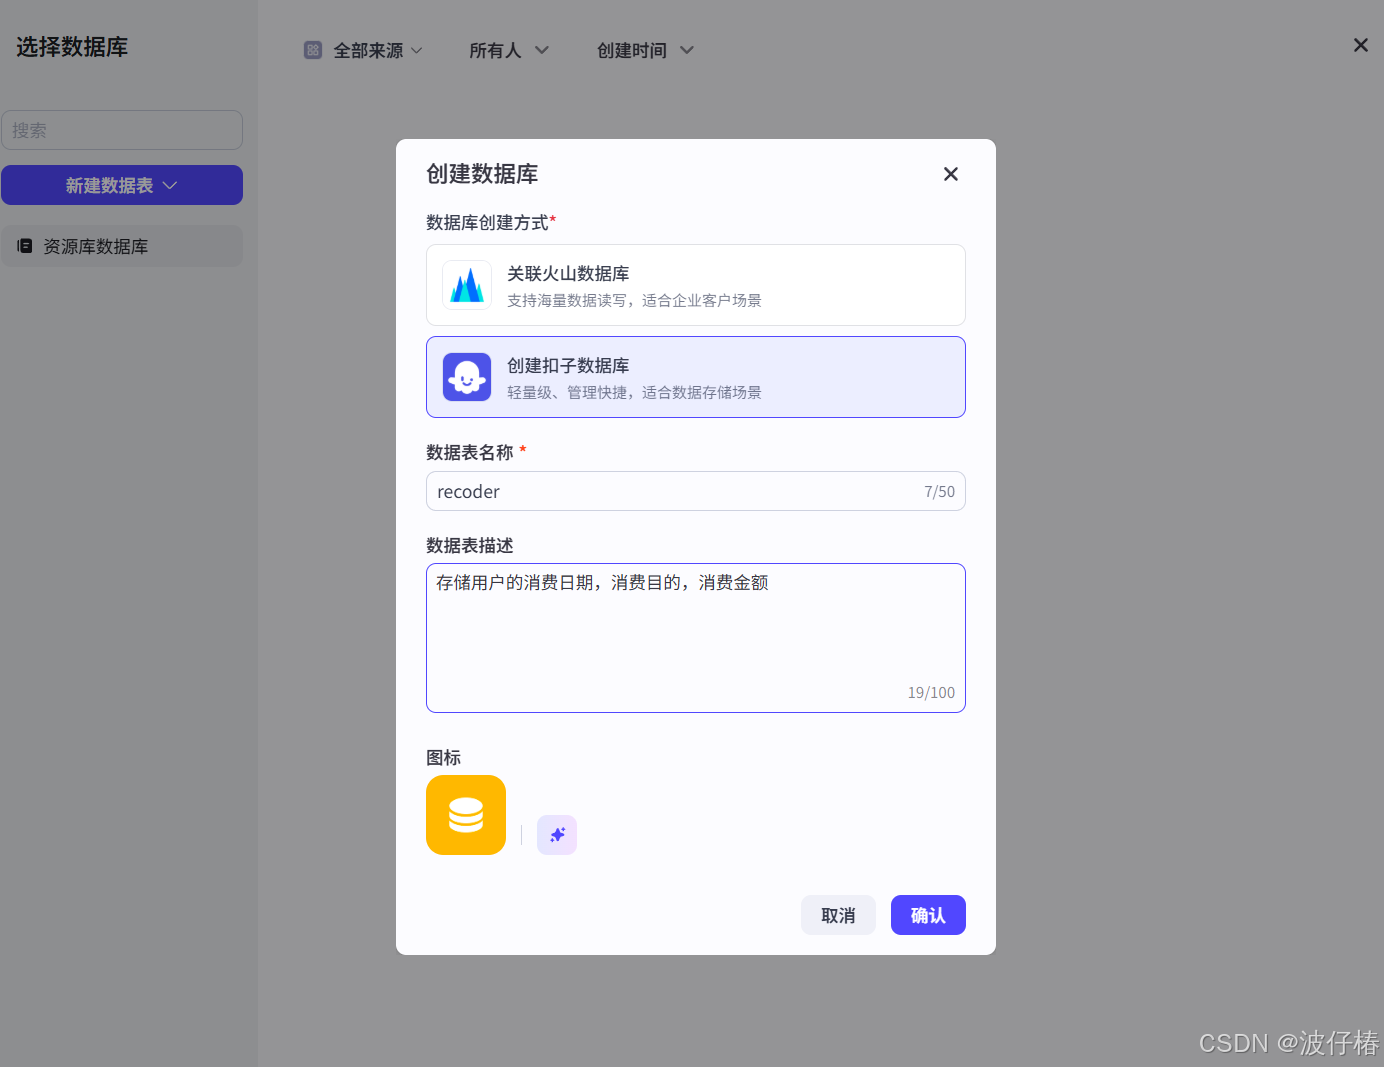
Task: Click the X icon inside the dialog header
Action: click(x=950, y=173)
